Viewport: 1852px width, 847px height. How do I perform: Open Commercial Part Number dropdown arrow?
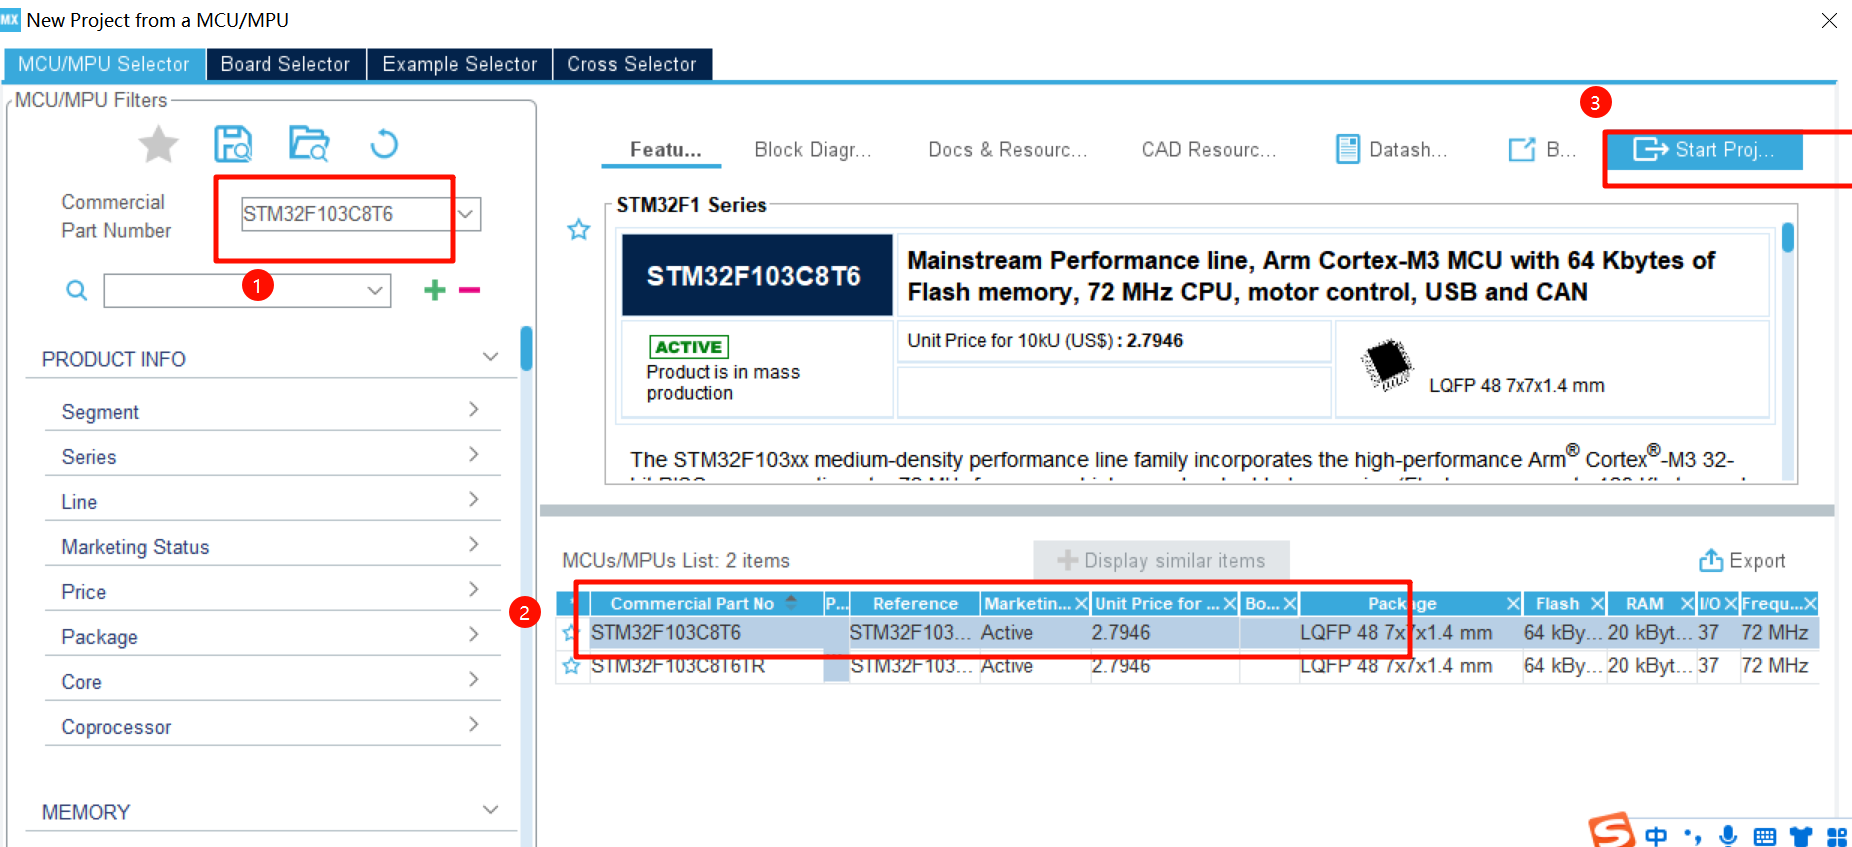coord(466,214)
